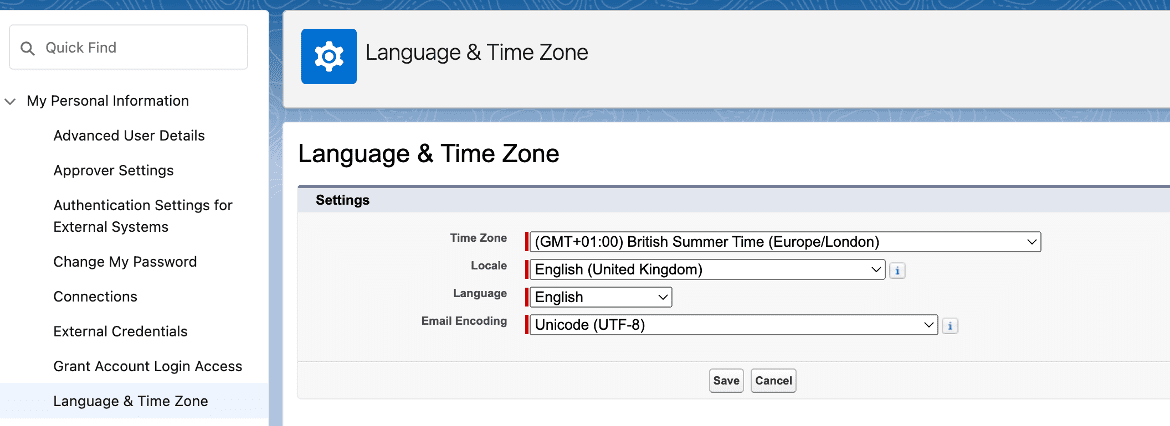Select Change My Password in sidebar

coord(125,262)
